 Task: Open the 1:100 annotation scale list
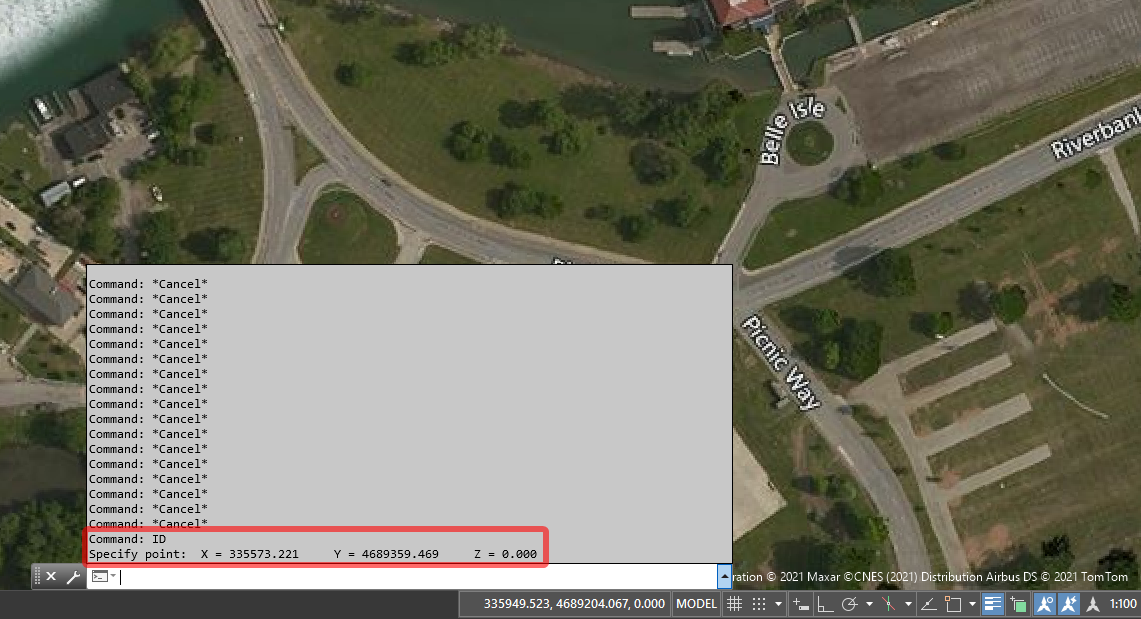point(1123,604)
